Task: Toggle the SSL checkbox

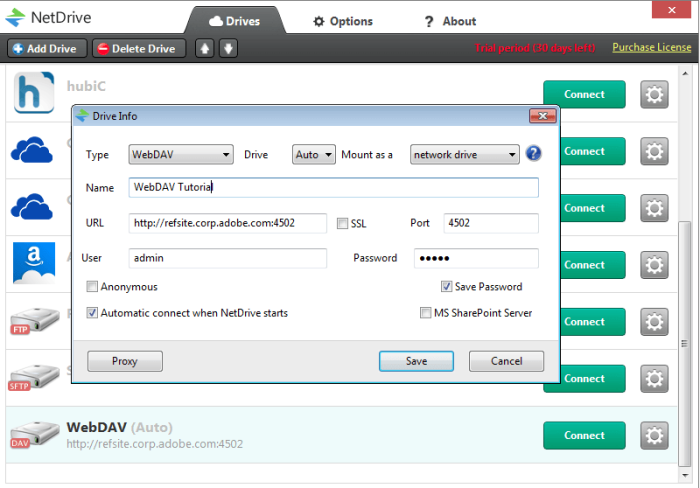Action: (342, 223)
